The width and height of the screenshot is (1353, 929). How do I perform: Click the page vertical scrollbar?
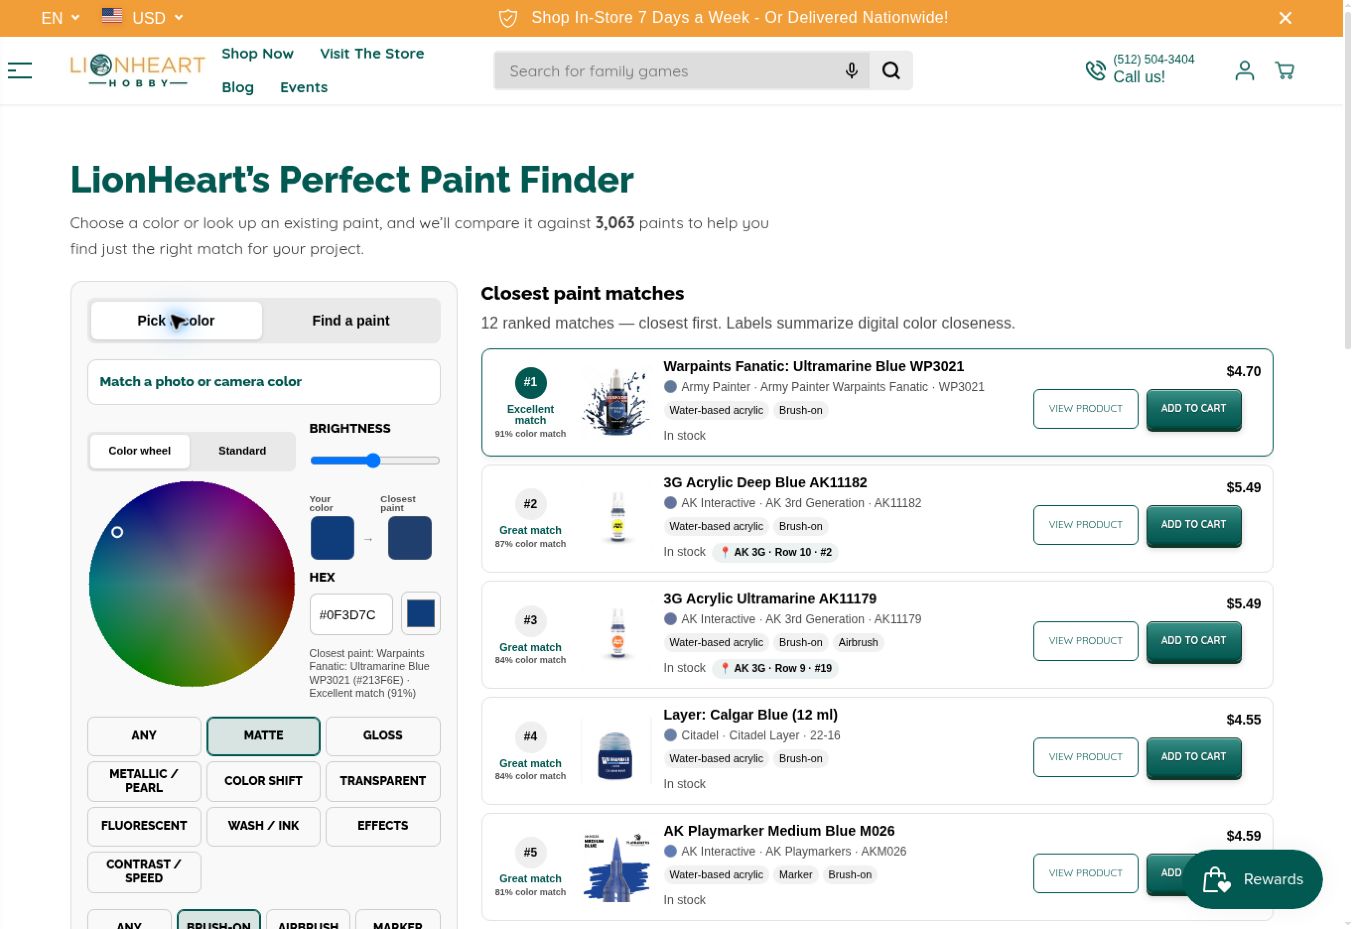[x=1347, y=180]
